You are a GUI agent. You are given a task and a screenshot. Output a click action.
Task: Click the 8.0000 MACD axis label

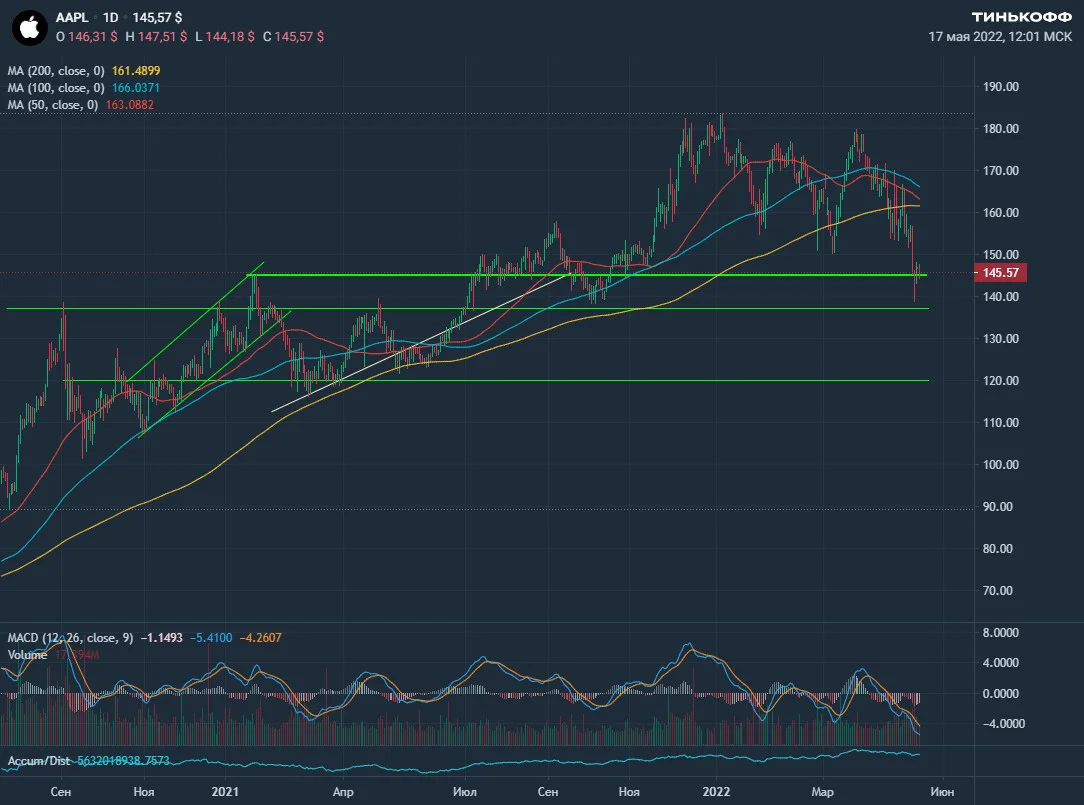point(1001,632)
